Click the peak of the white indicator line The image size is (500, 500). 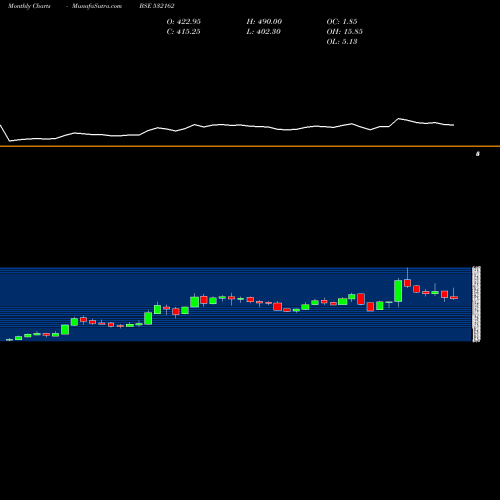coord(399,118)
